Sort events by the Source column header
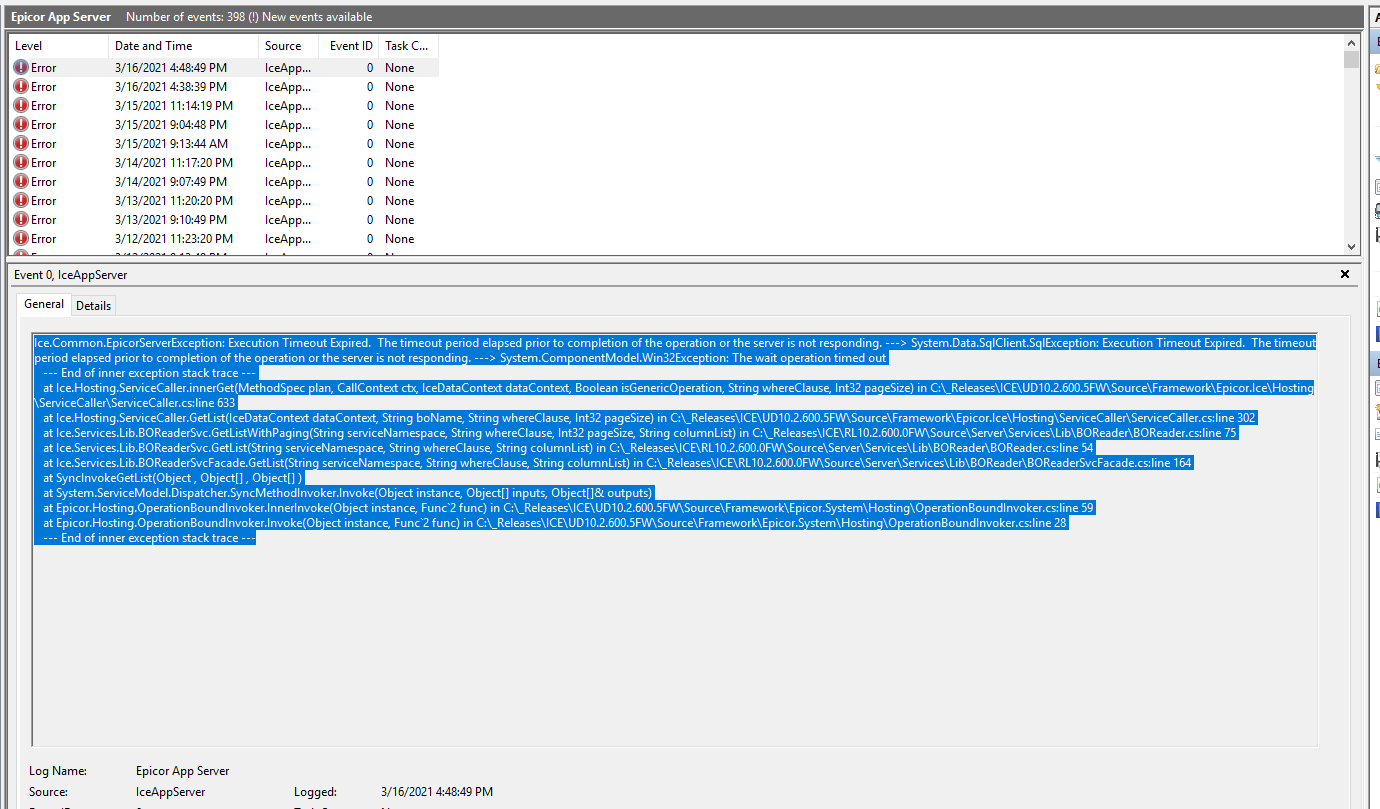This screenshot has height=809, width=1380. click(x=289, y=46)
